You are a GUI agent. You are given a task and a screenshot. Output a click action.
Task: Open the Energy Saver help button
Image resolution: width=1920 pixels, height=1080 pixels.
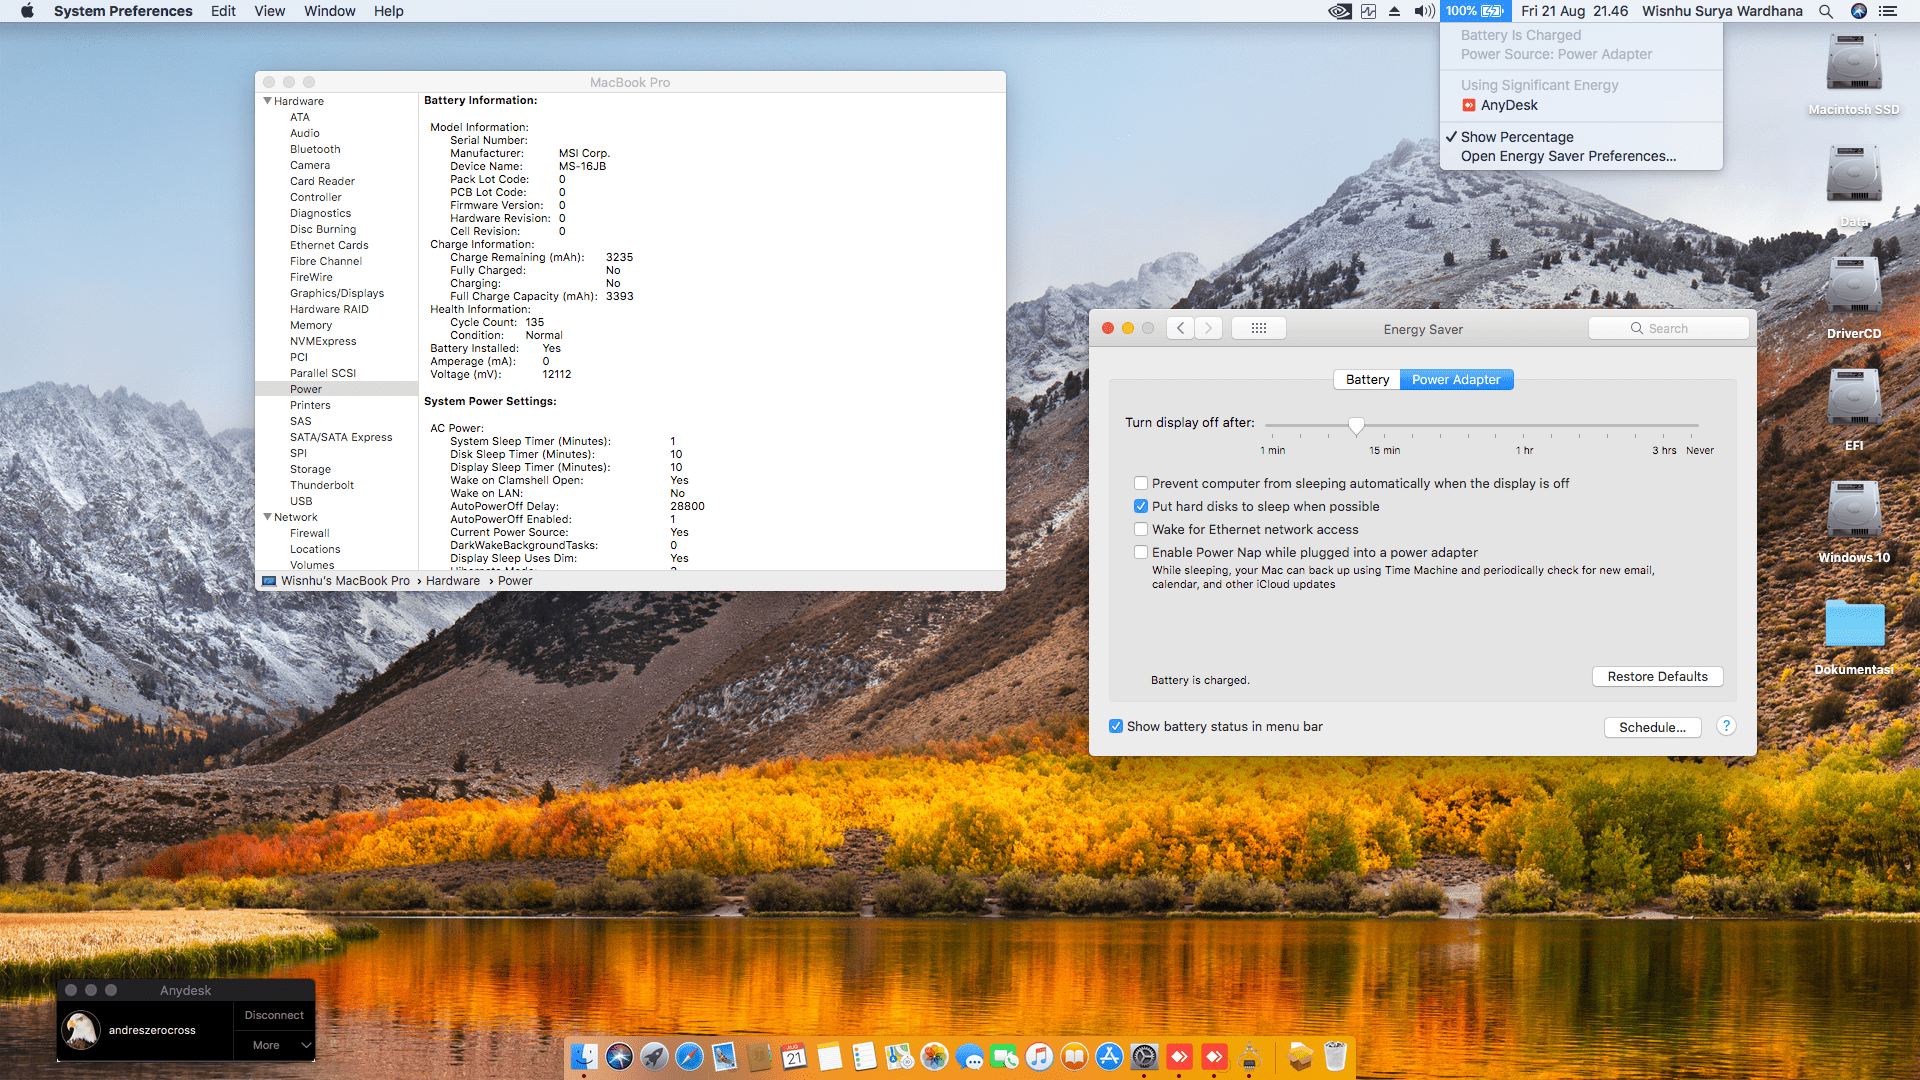coord(1726,726)
